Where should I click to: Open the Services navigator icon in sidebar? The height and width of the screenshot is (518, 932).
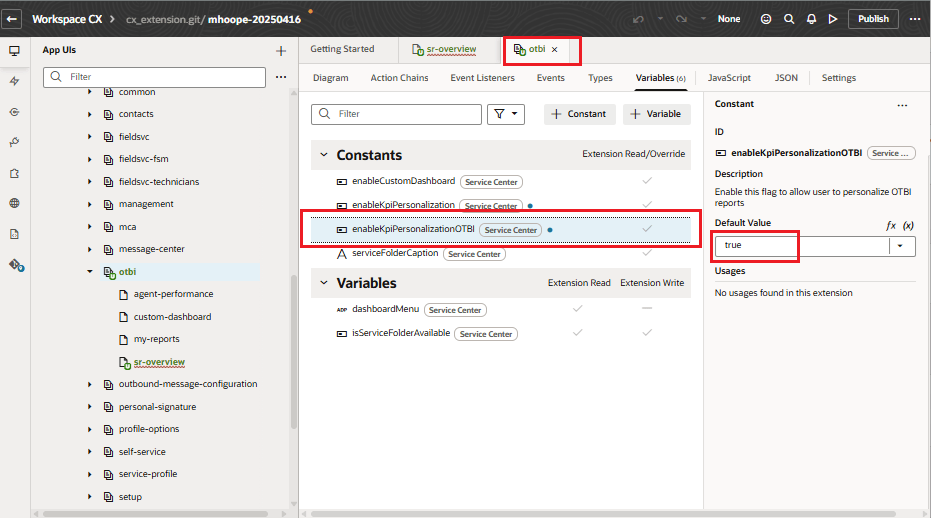14,112
